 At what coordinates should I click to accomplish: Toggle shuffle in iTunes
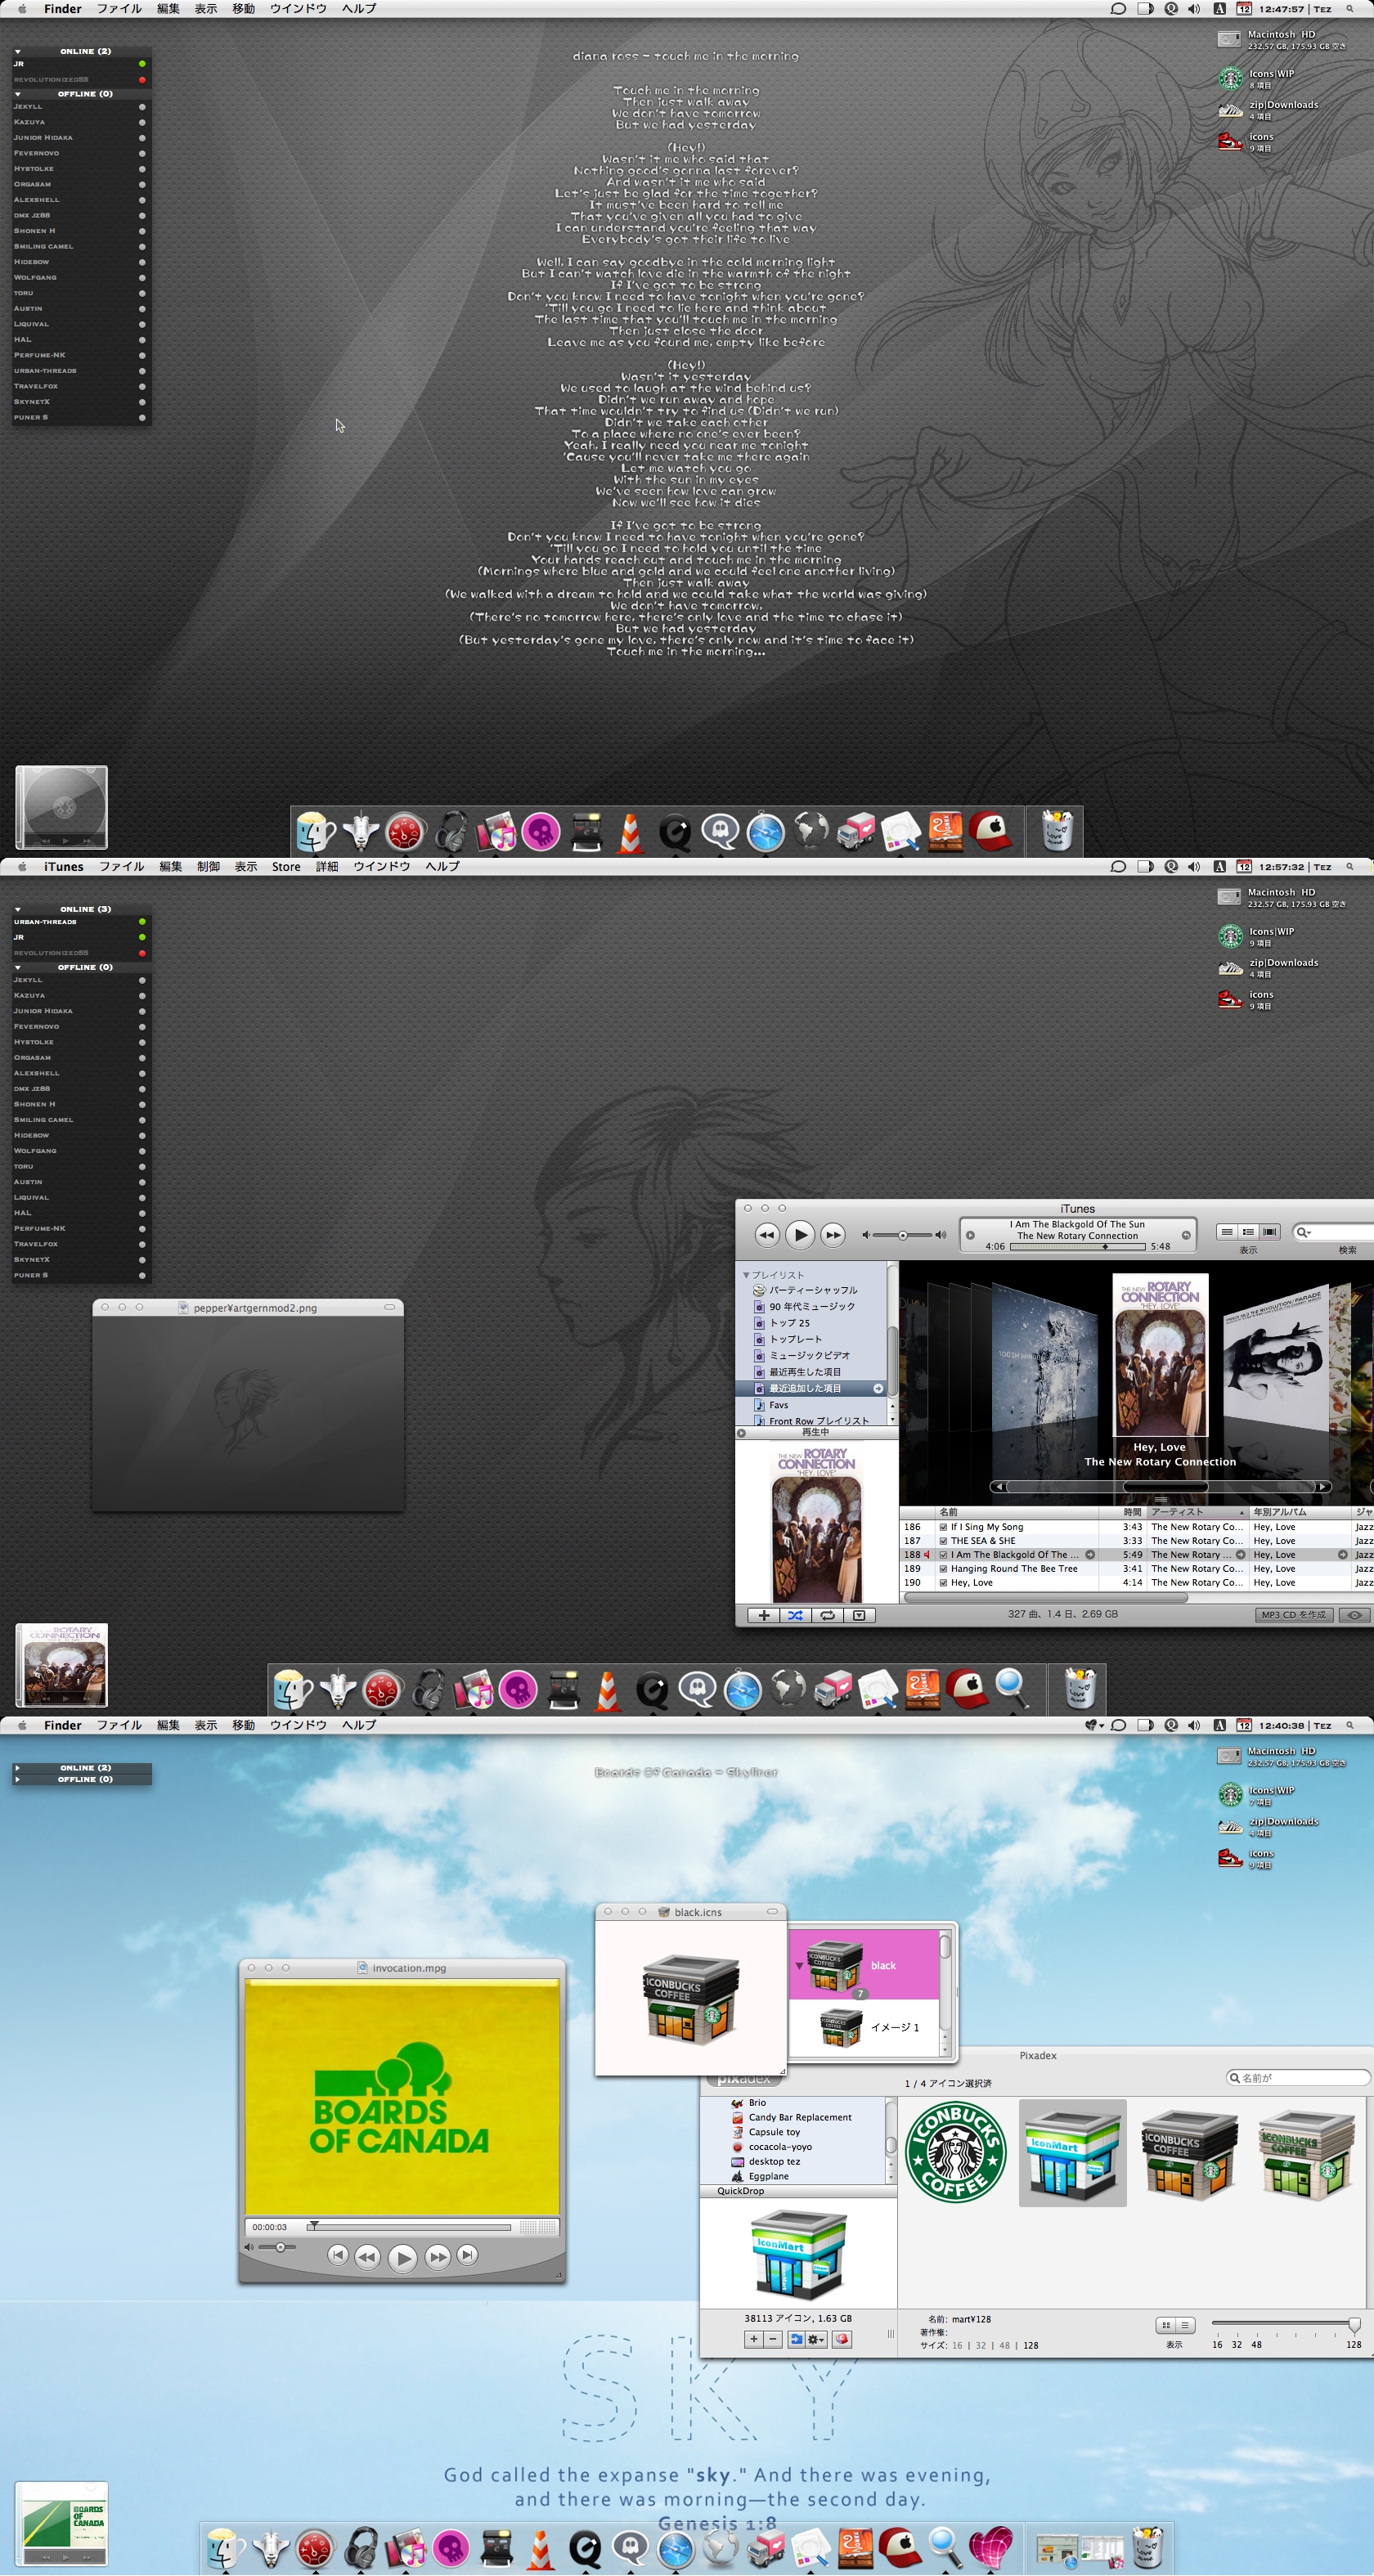point(795,1615)
